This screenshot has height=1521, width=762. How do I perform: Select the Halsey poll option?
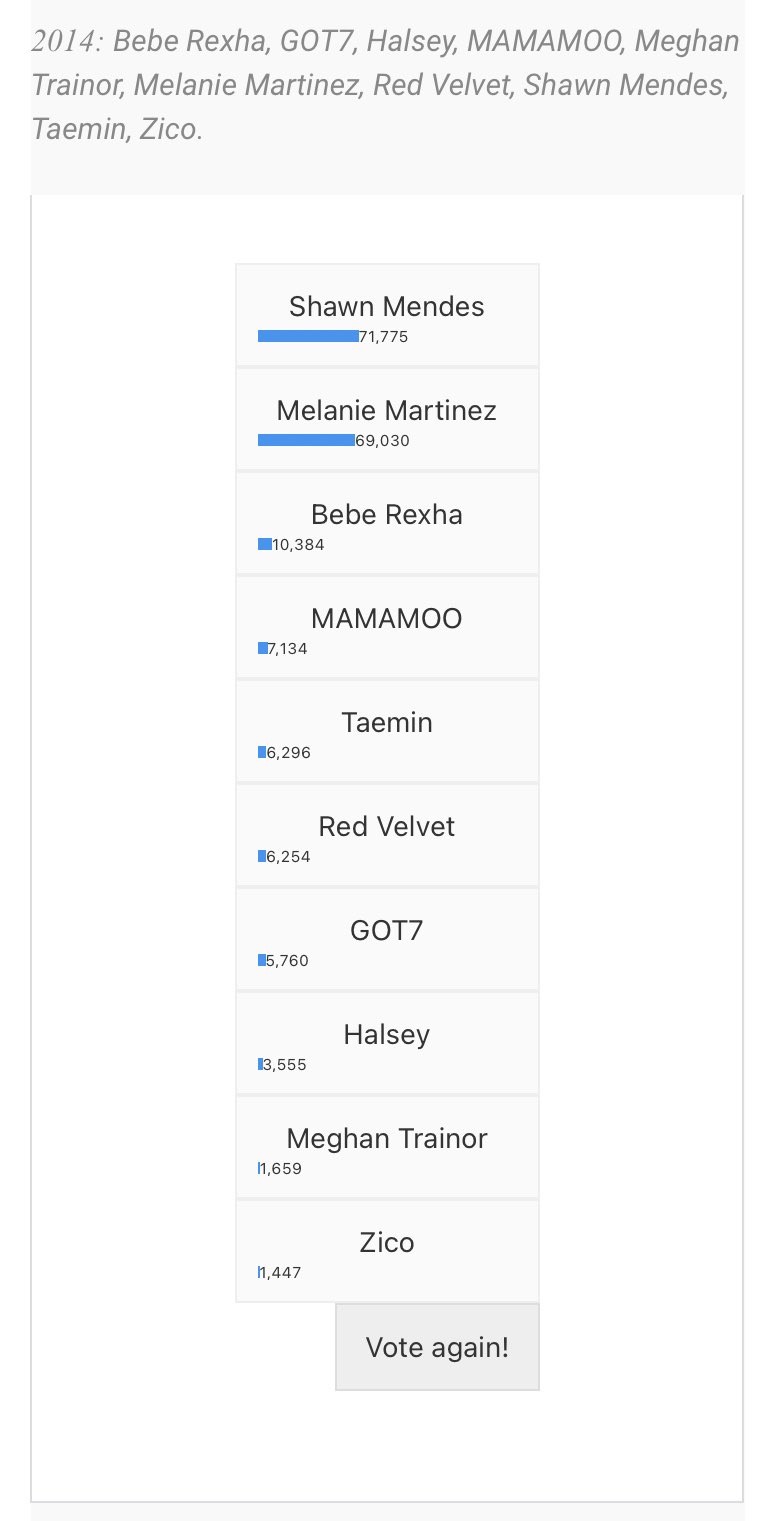click(x=387, y=1043)
